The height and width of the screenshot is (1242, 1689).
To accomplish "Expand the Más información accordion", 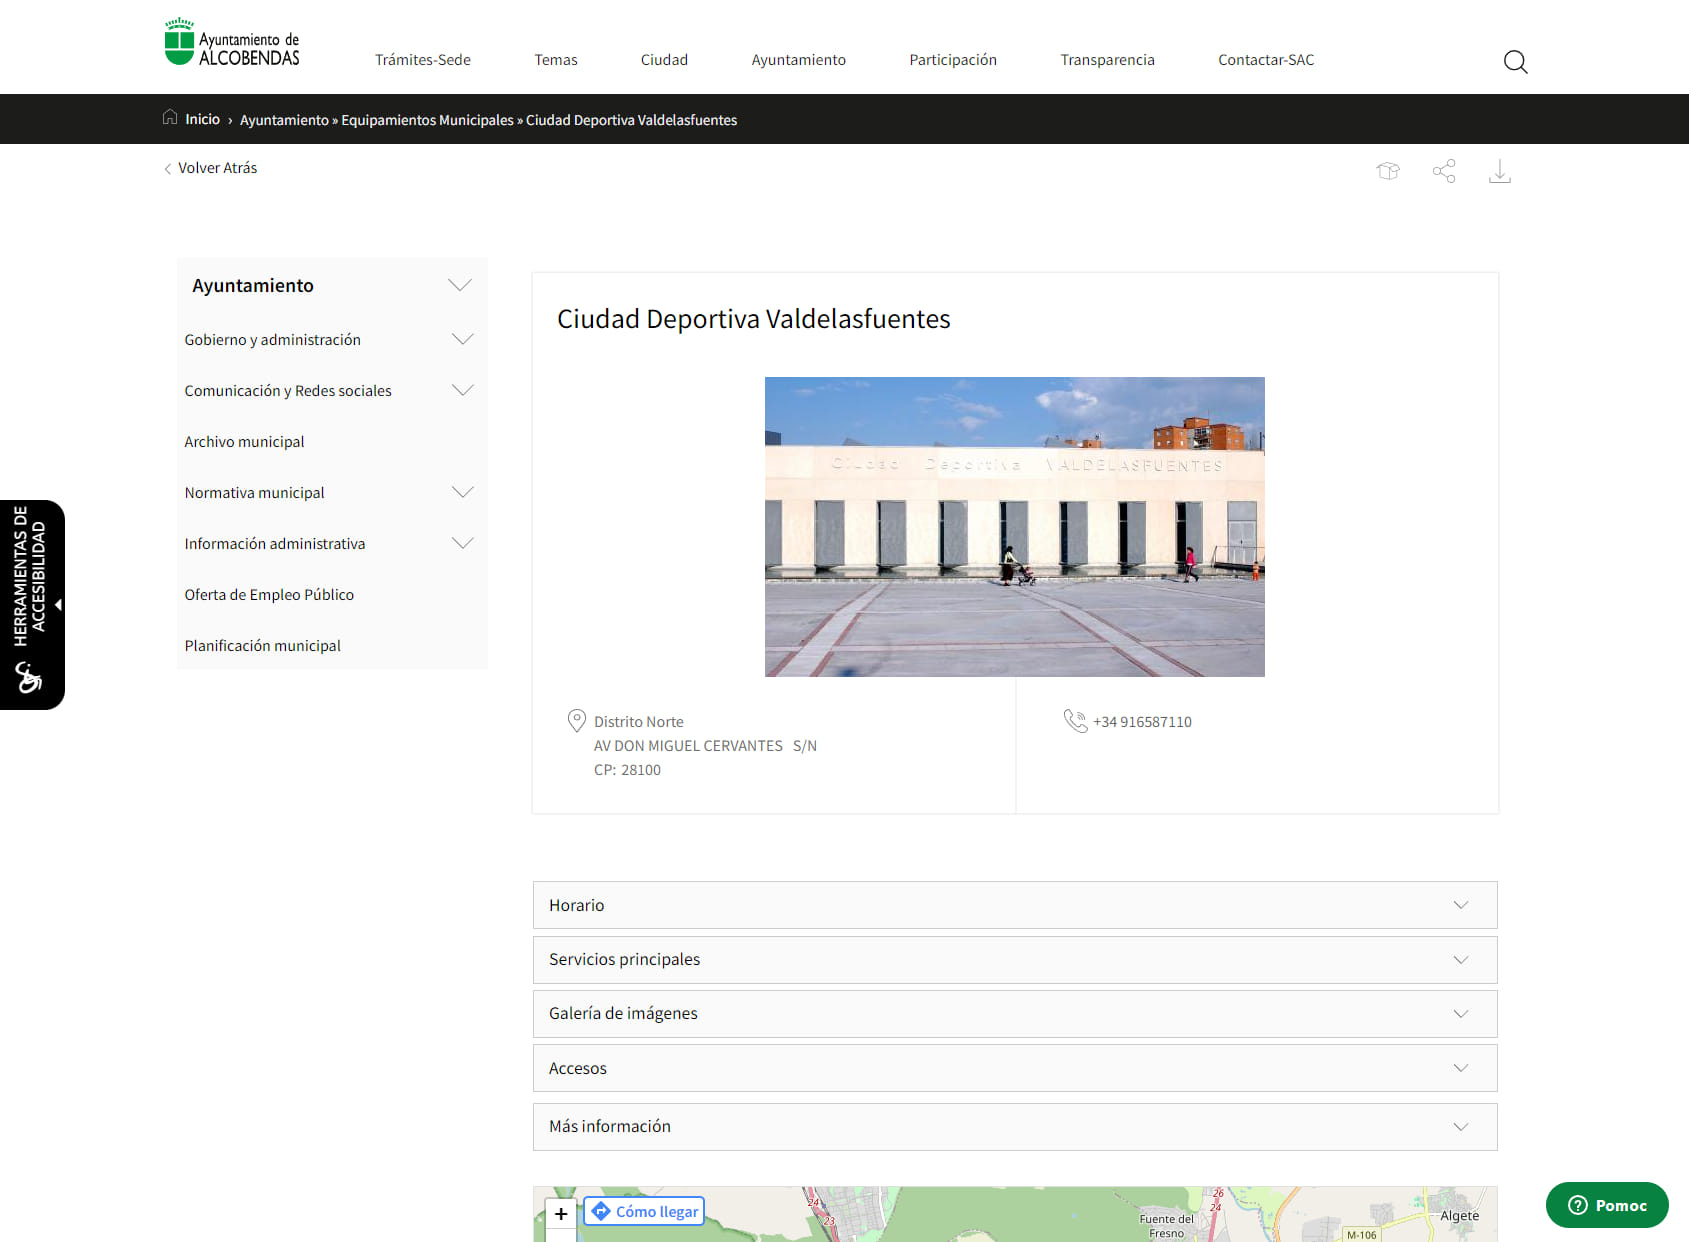I will [x=1015, y=1127].
